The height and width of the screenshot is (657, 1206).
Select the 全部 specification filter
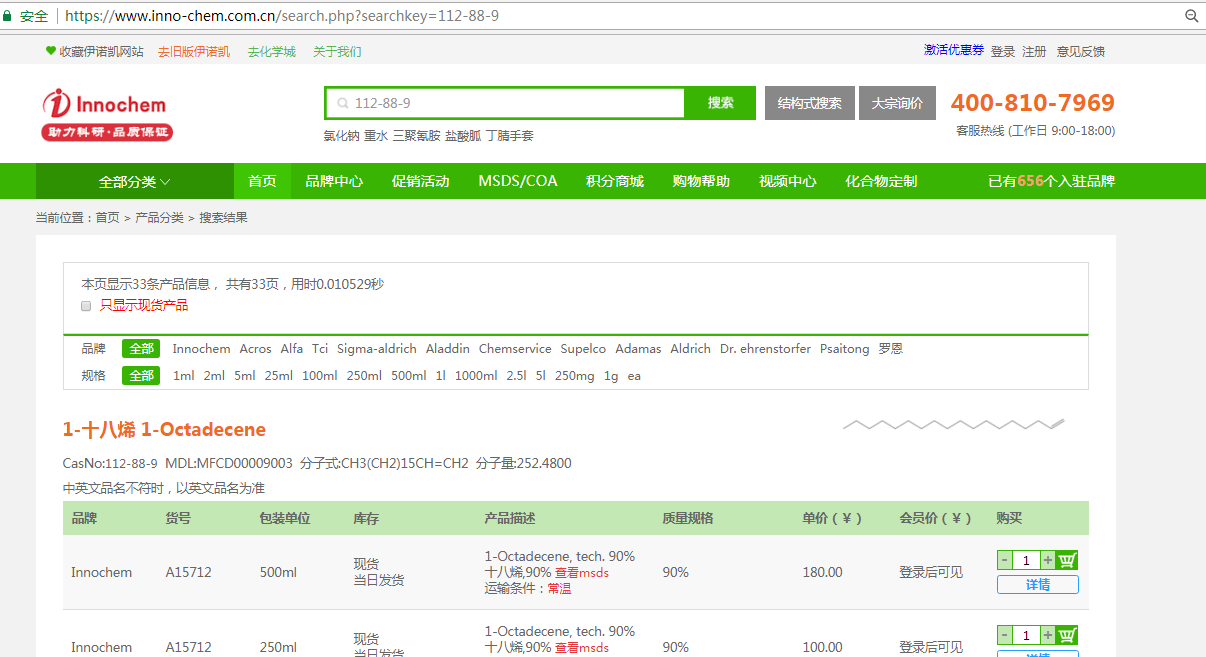pos(141,376)
